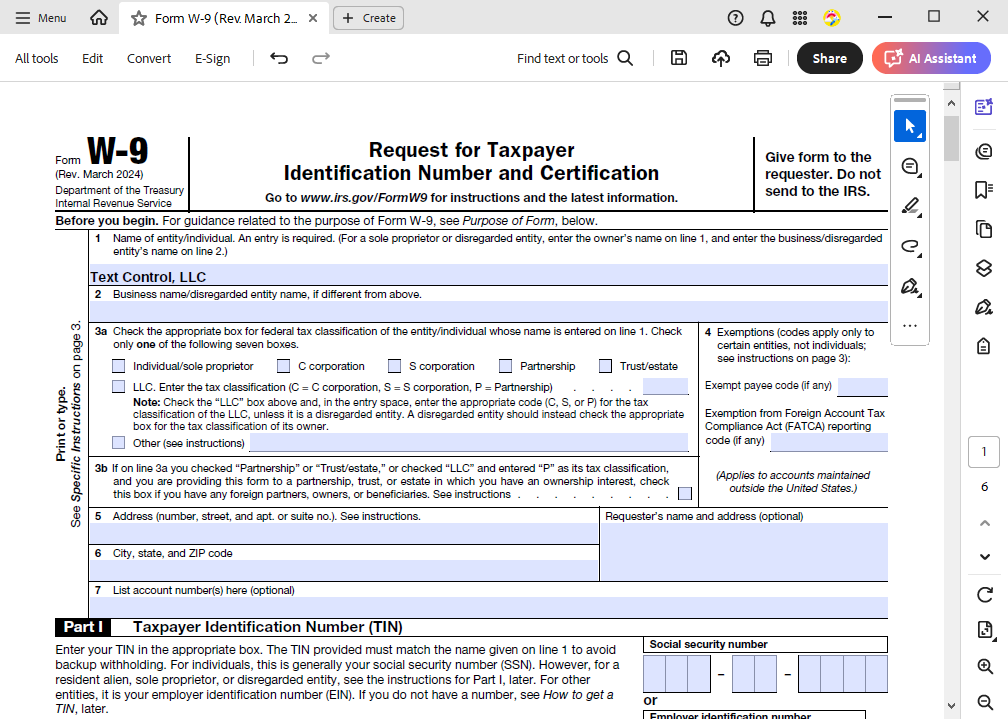The height and width of the screenshot is (719, 1008).
Task: Click the Requester's name and address field
Action: [744, 552]
